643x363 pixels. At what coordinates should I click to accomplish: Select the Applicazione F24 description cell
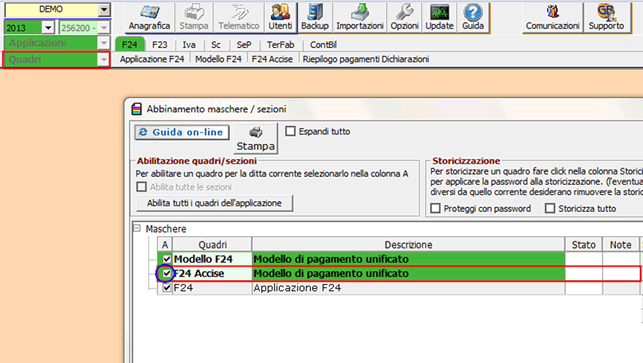(x=408, y=288)
